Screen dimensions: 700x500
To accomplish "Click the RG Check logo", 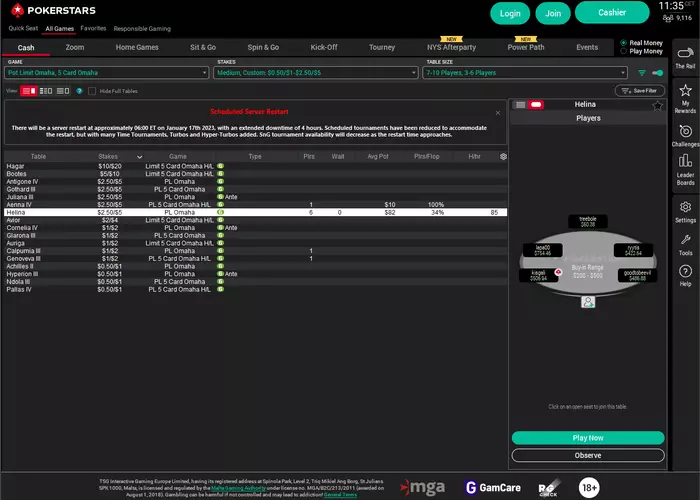I will pyautogui.click(x=549, y=488).
